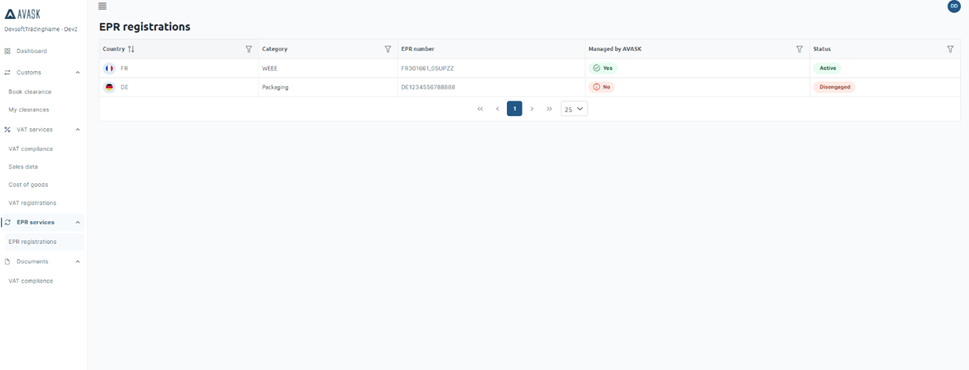Open the Status column filter
This screenshot has width=969, height=370.
950,49
